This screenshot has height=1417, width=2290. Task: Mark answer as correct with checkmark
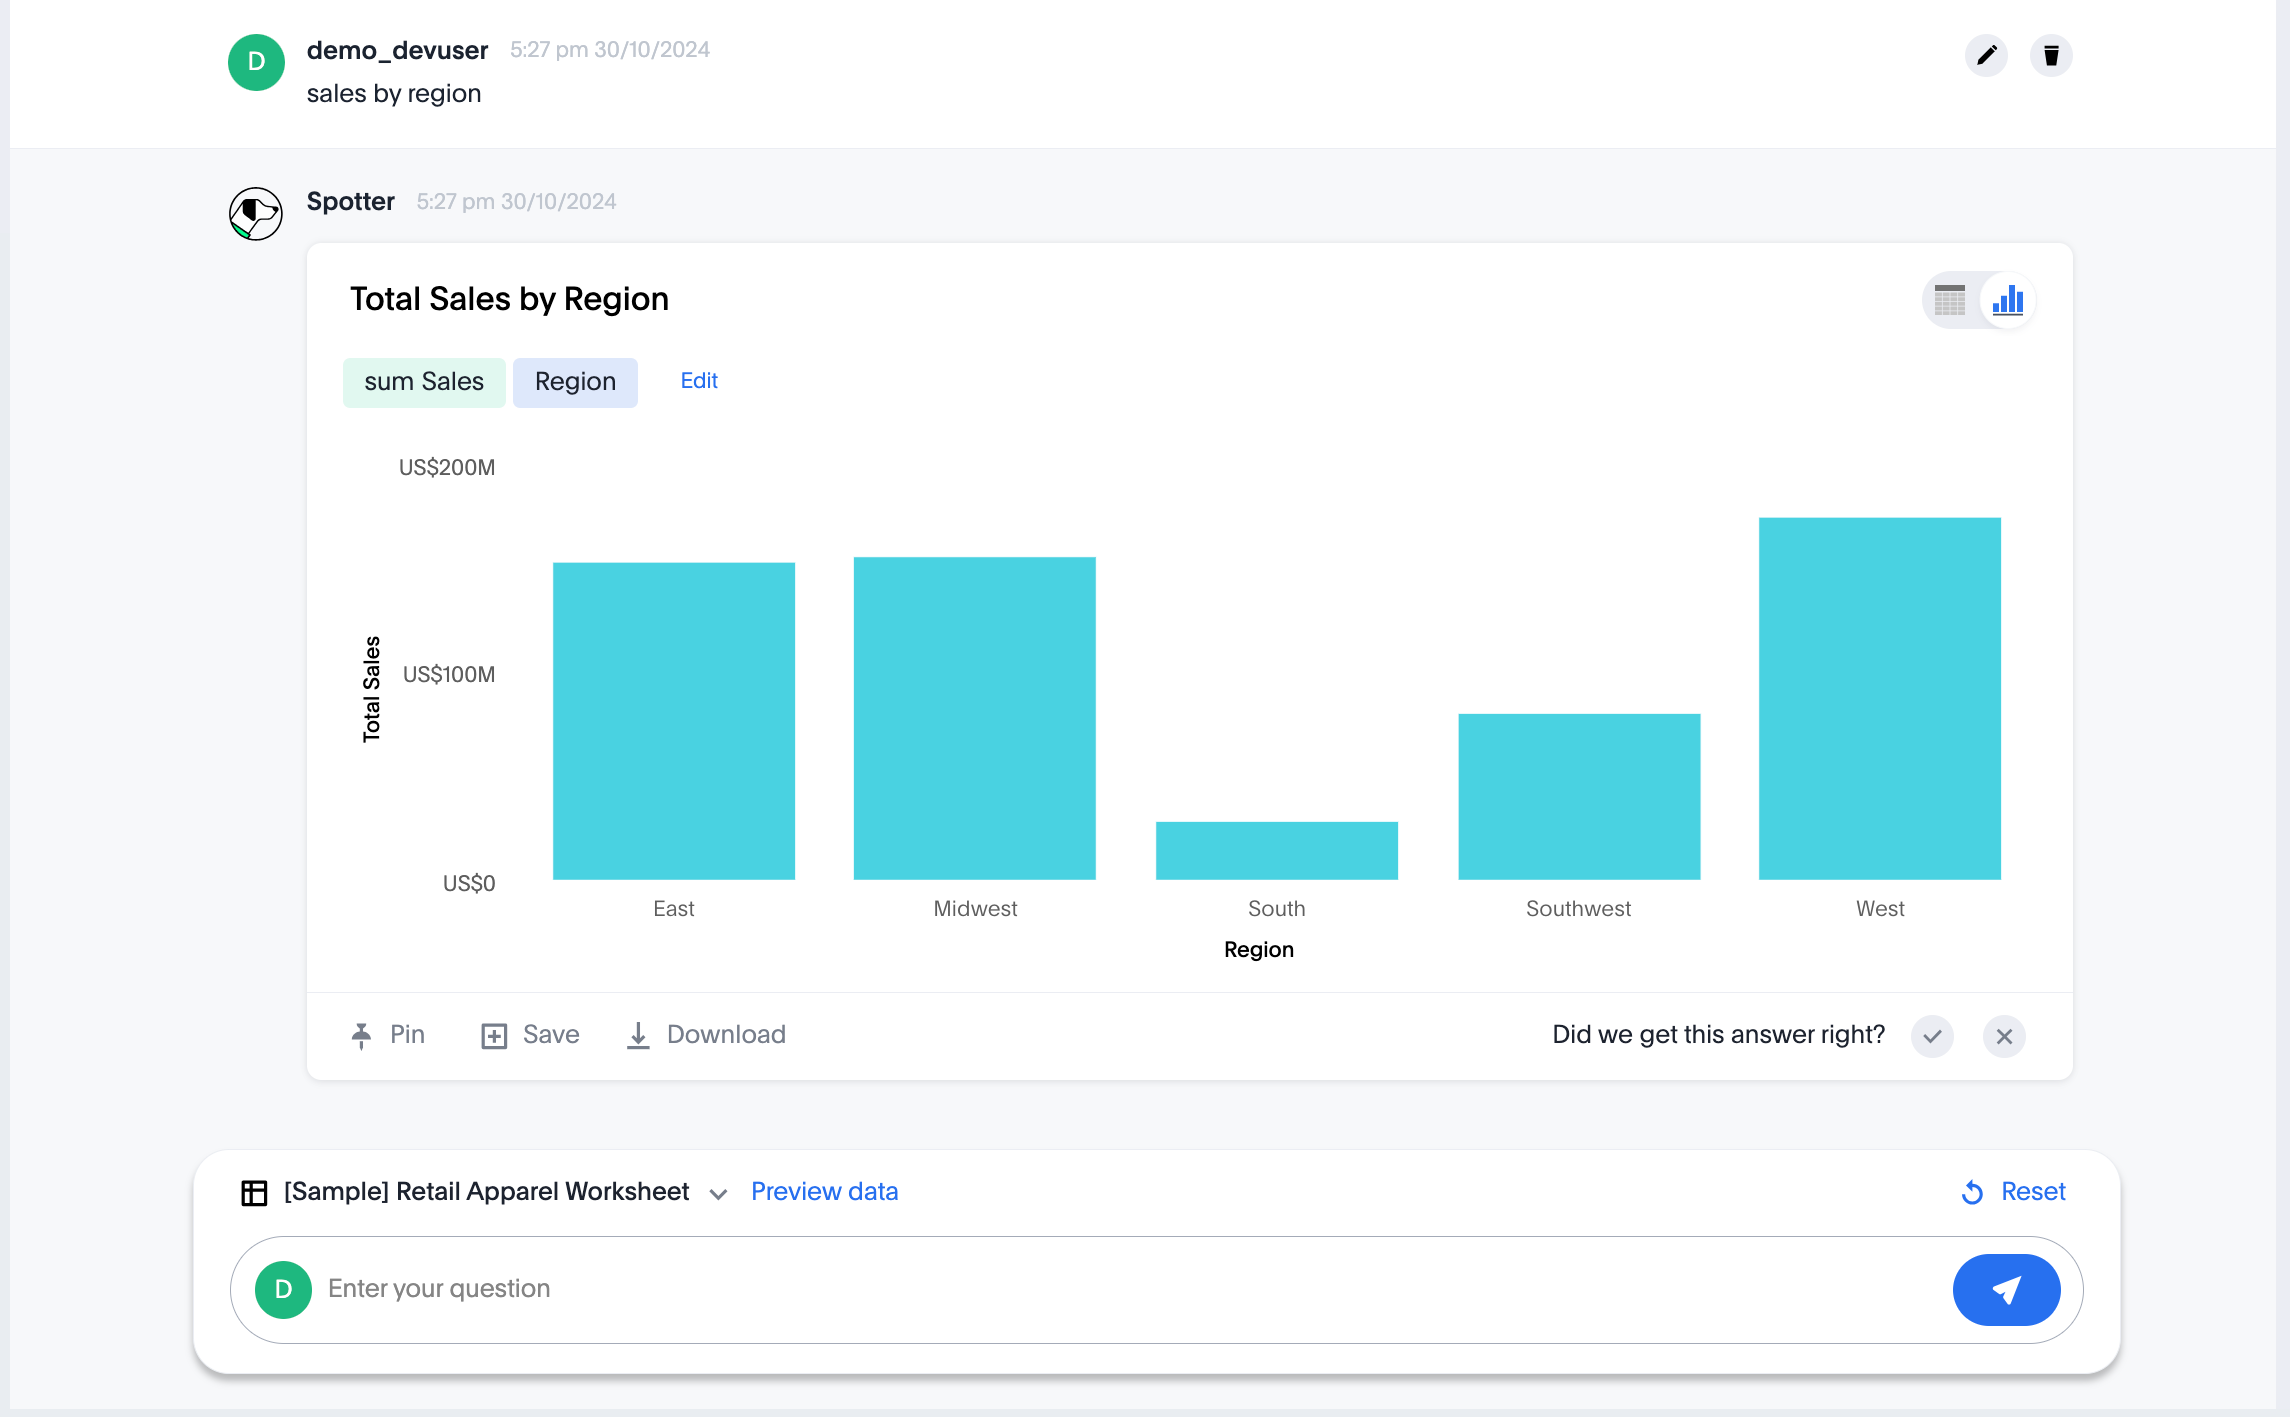pyautogui.click(x=1932, y=1036)
